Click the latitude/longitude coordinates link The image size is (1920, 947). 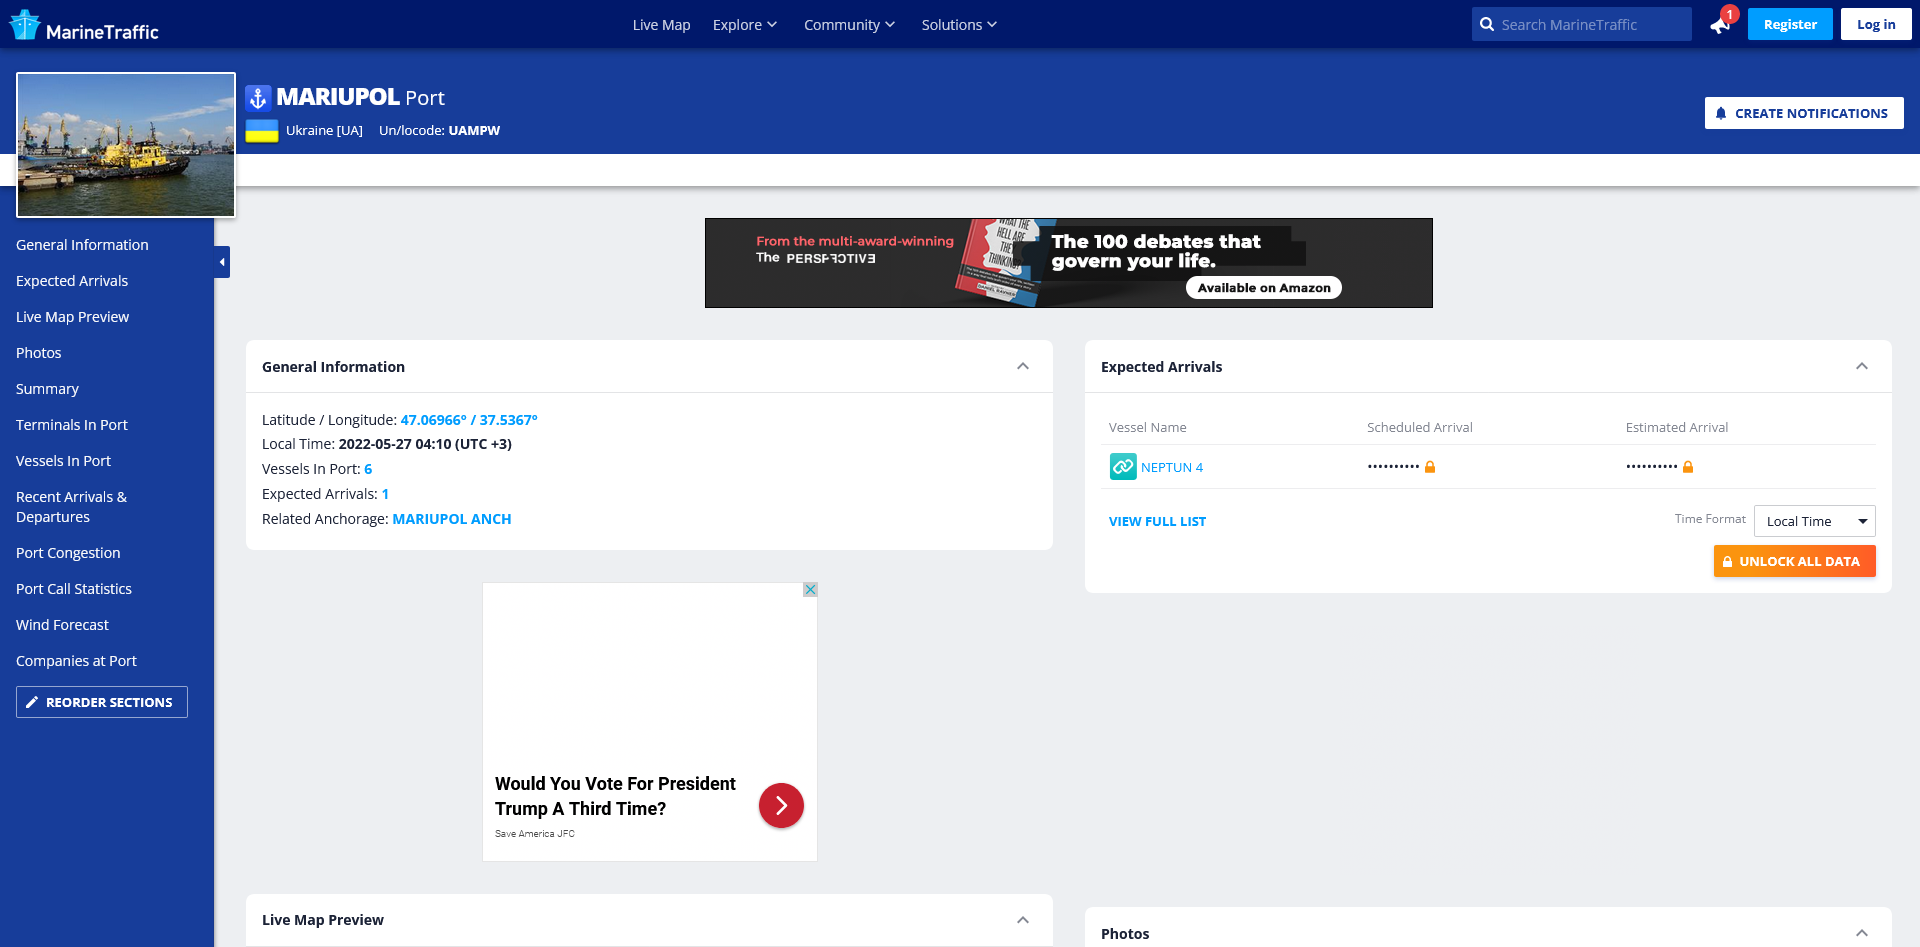[469, 420]
